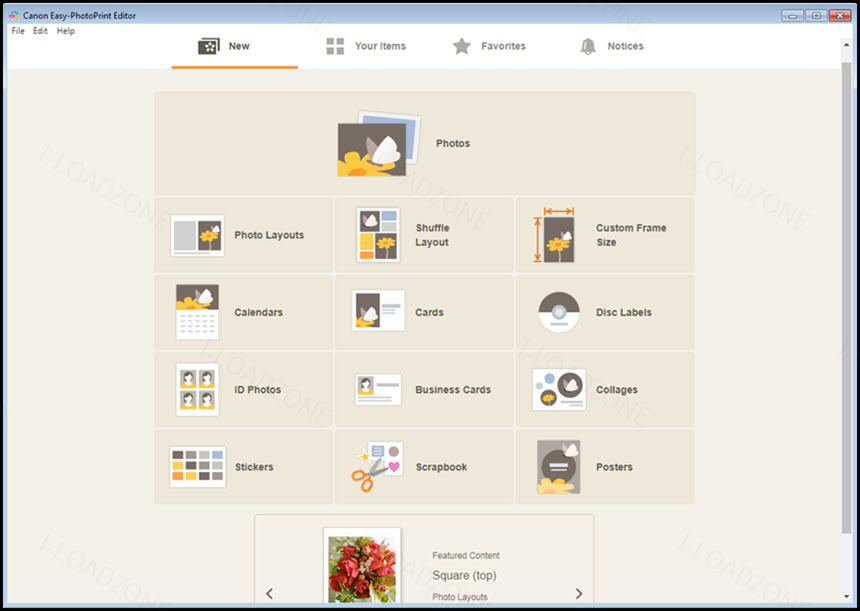860x611 pixels.
Task: Click the ID Photos label text
Action: [258, 389]
